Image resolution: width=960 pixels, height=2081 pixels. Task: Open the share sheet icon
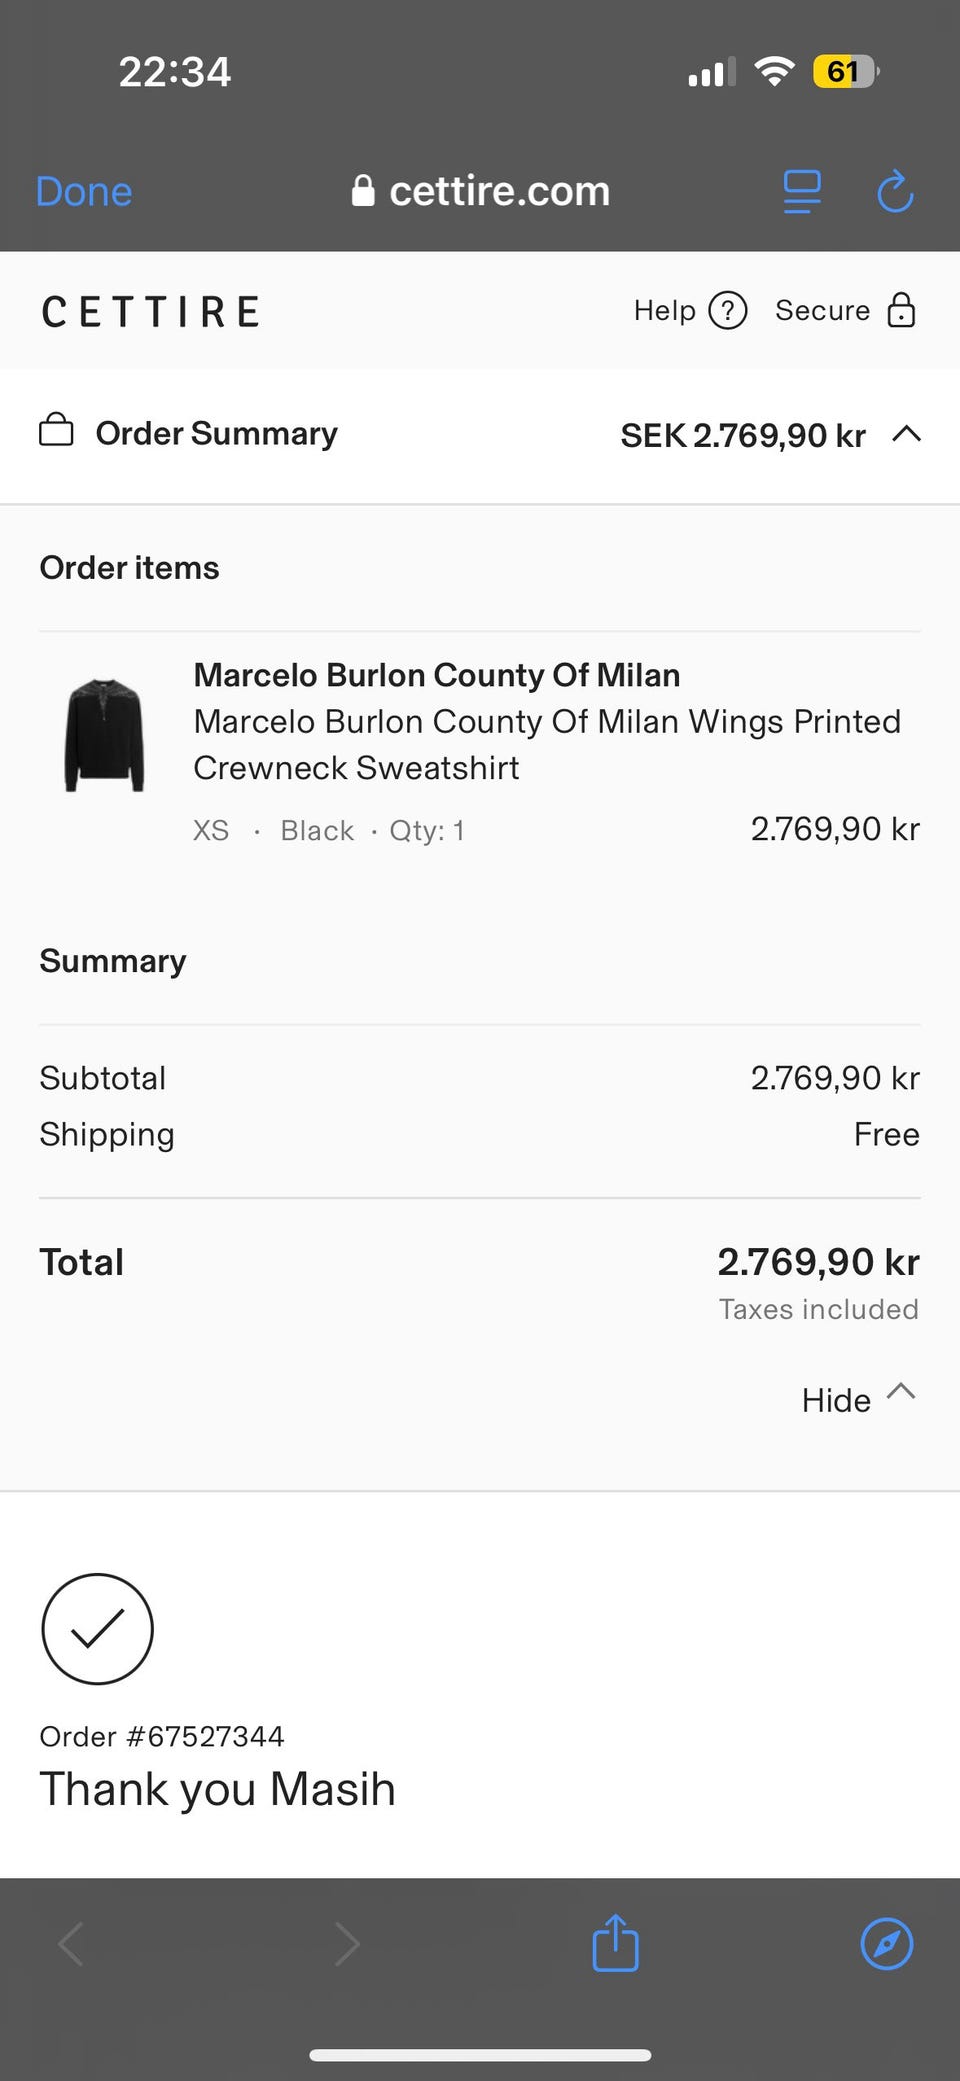coord(615,1944)
